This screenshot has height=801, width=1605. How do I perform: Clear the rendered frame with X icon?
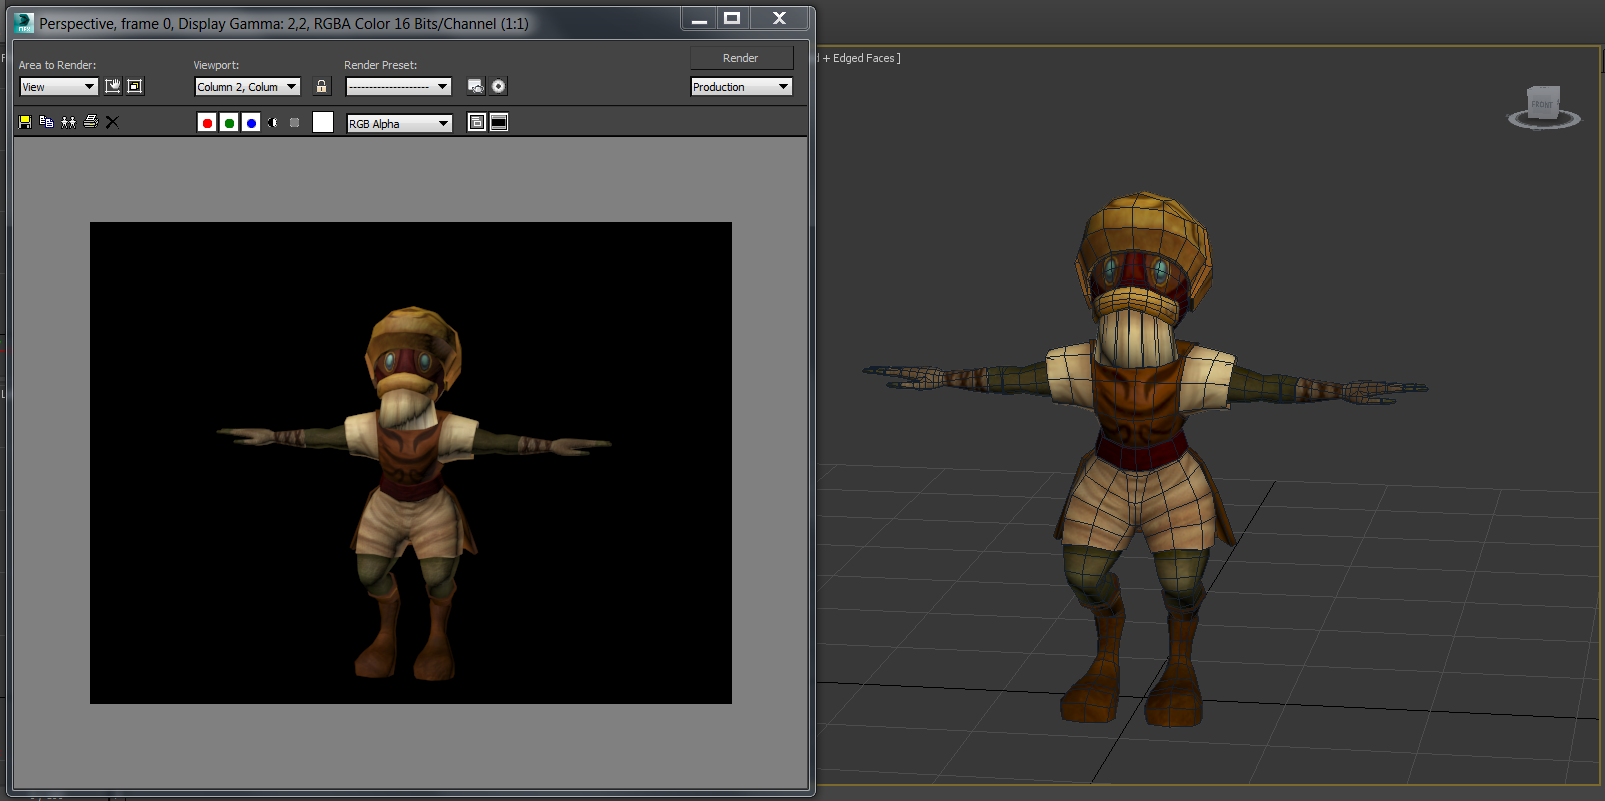[x=112, y=122]
